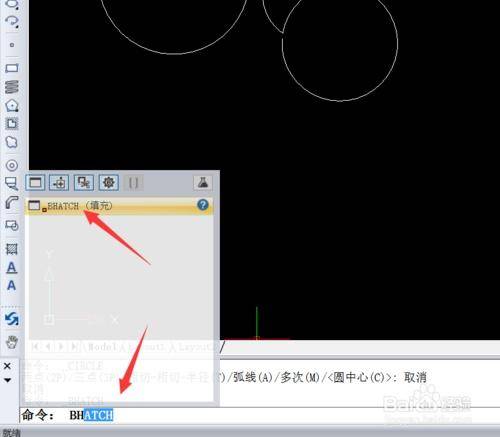Click the left circle arc in drawing

pyautogui.click(x=173, y=53)
